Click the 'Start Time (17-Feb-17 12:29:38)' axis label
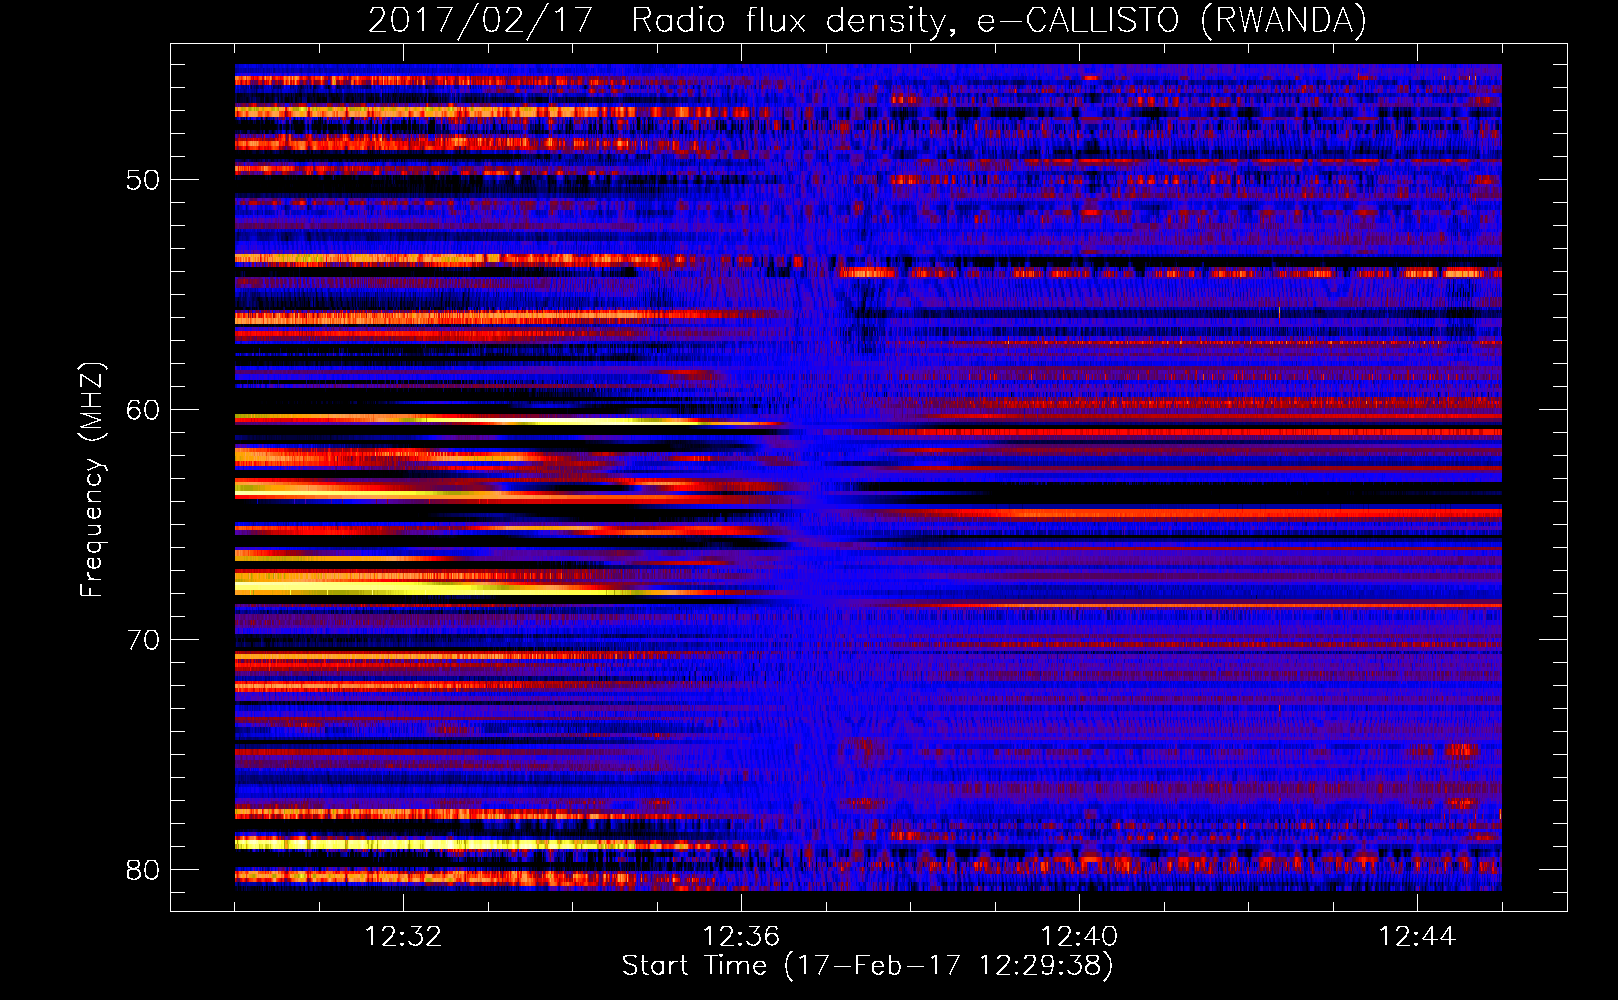 [867, 966]
